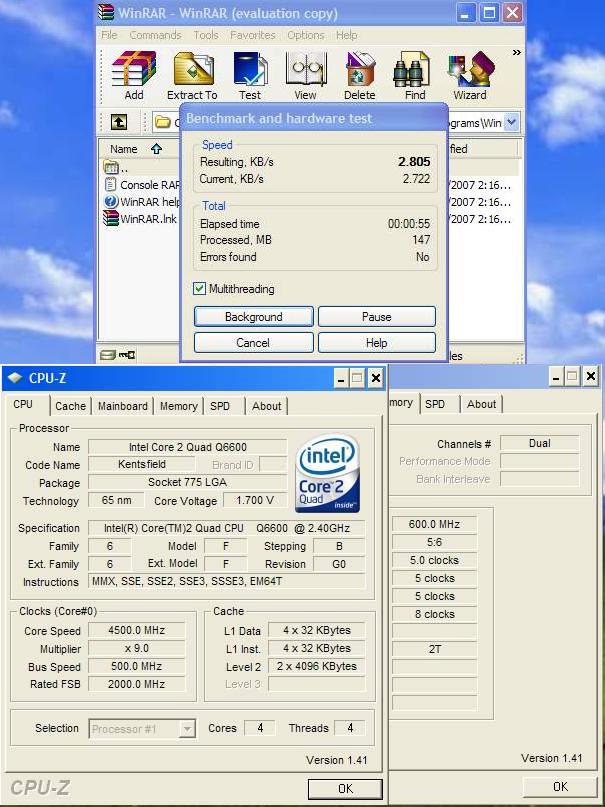605x807 pixels.
Task: Switch to the Cache tab
Action: click(70, 406)
